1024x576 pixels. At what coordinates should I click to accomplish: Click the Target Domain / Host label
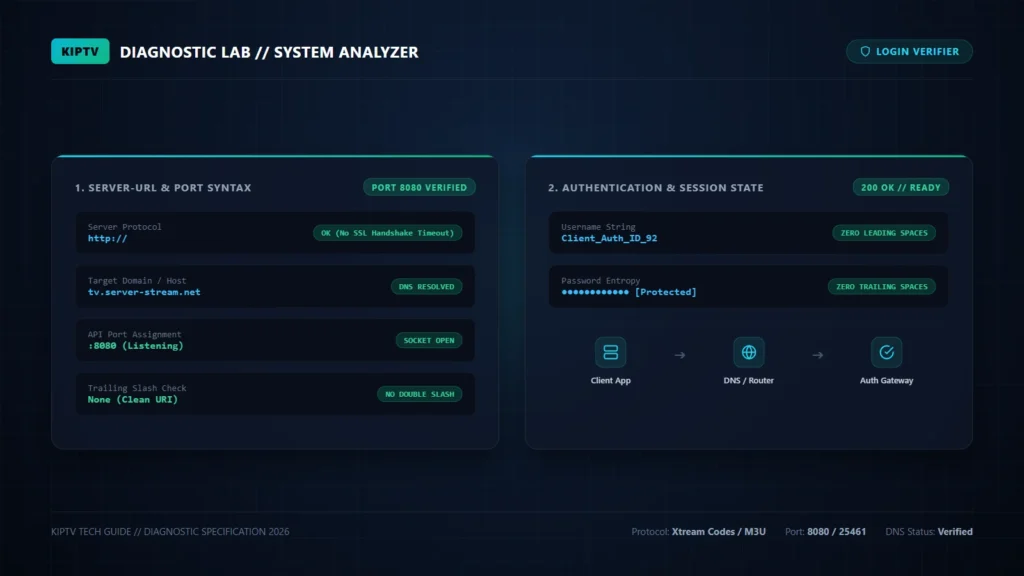[x=137, y=281]
